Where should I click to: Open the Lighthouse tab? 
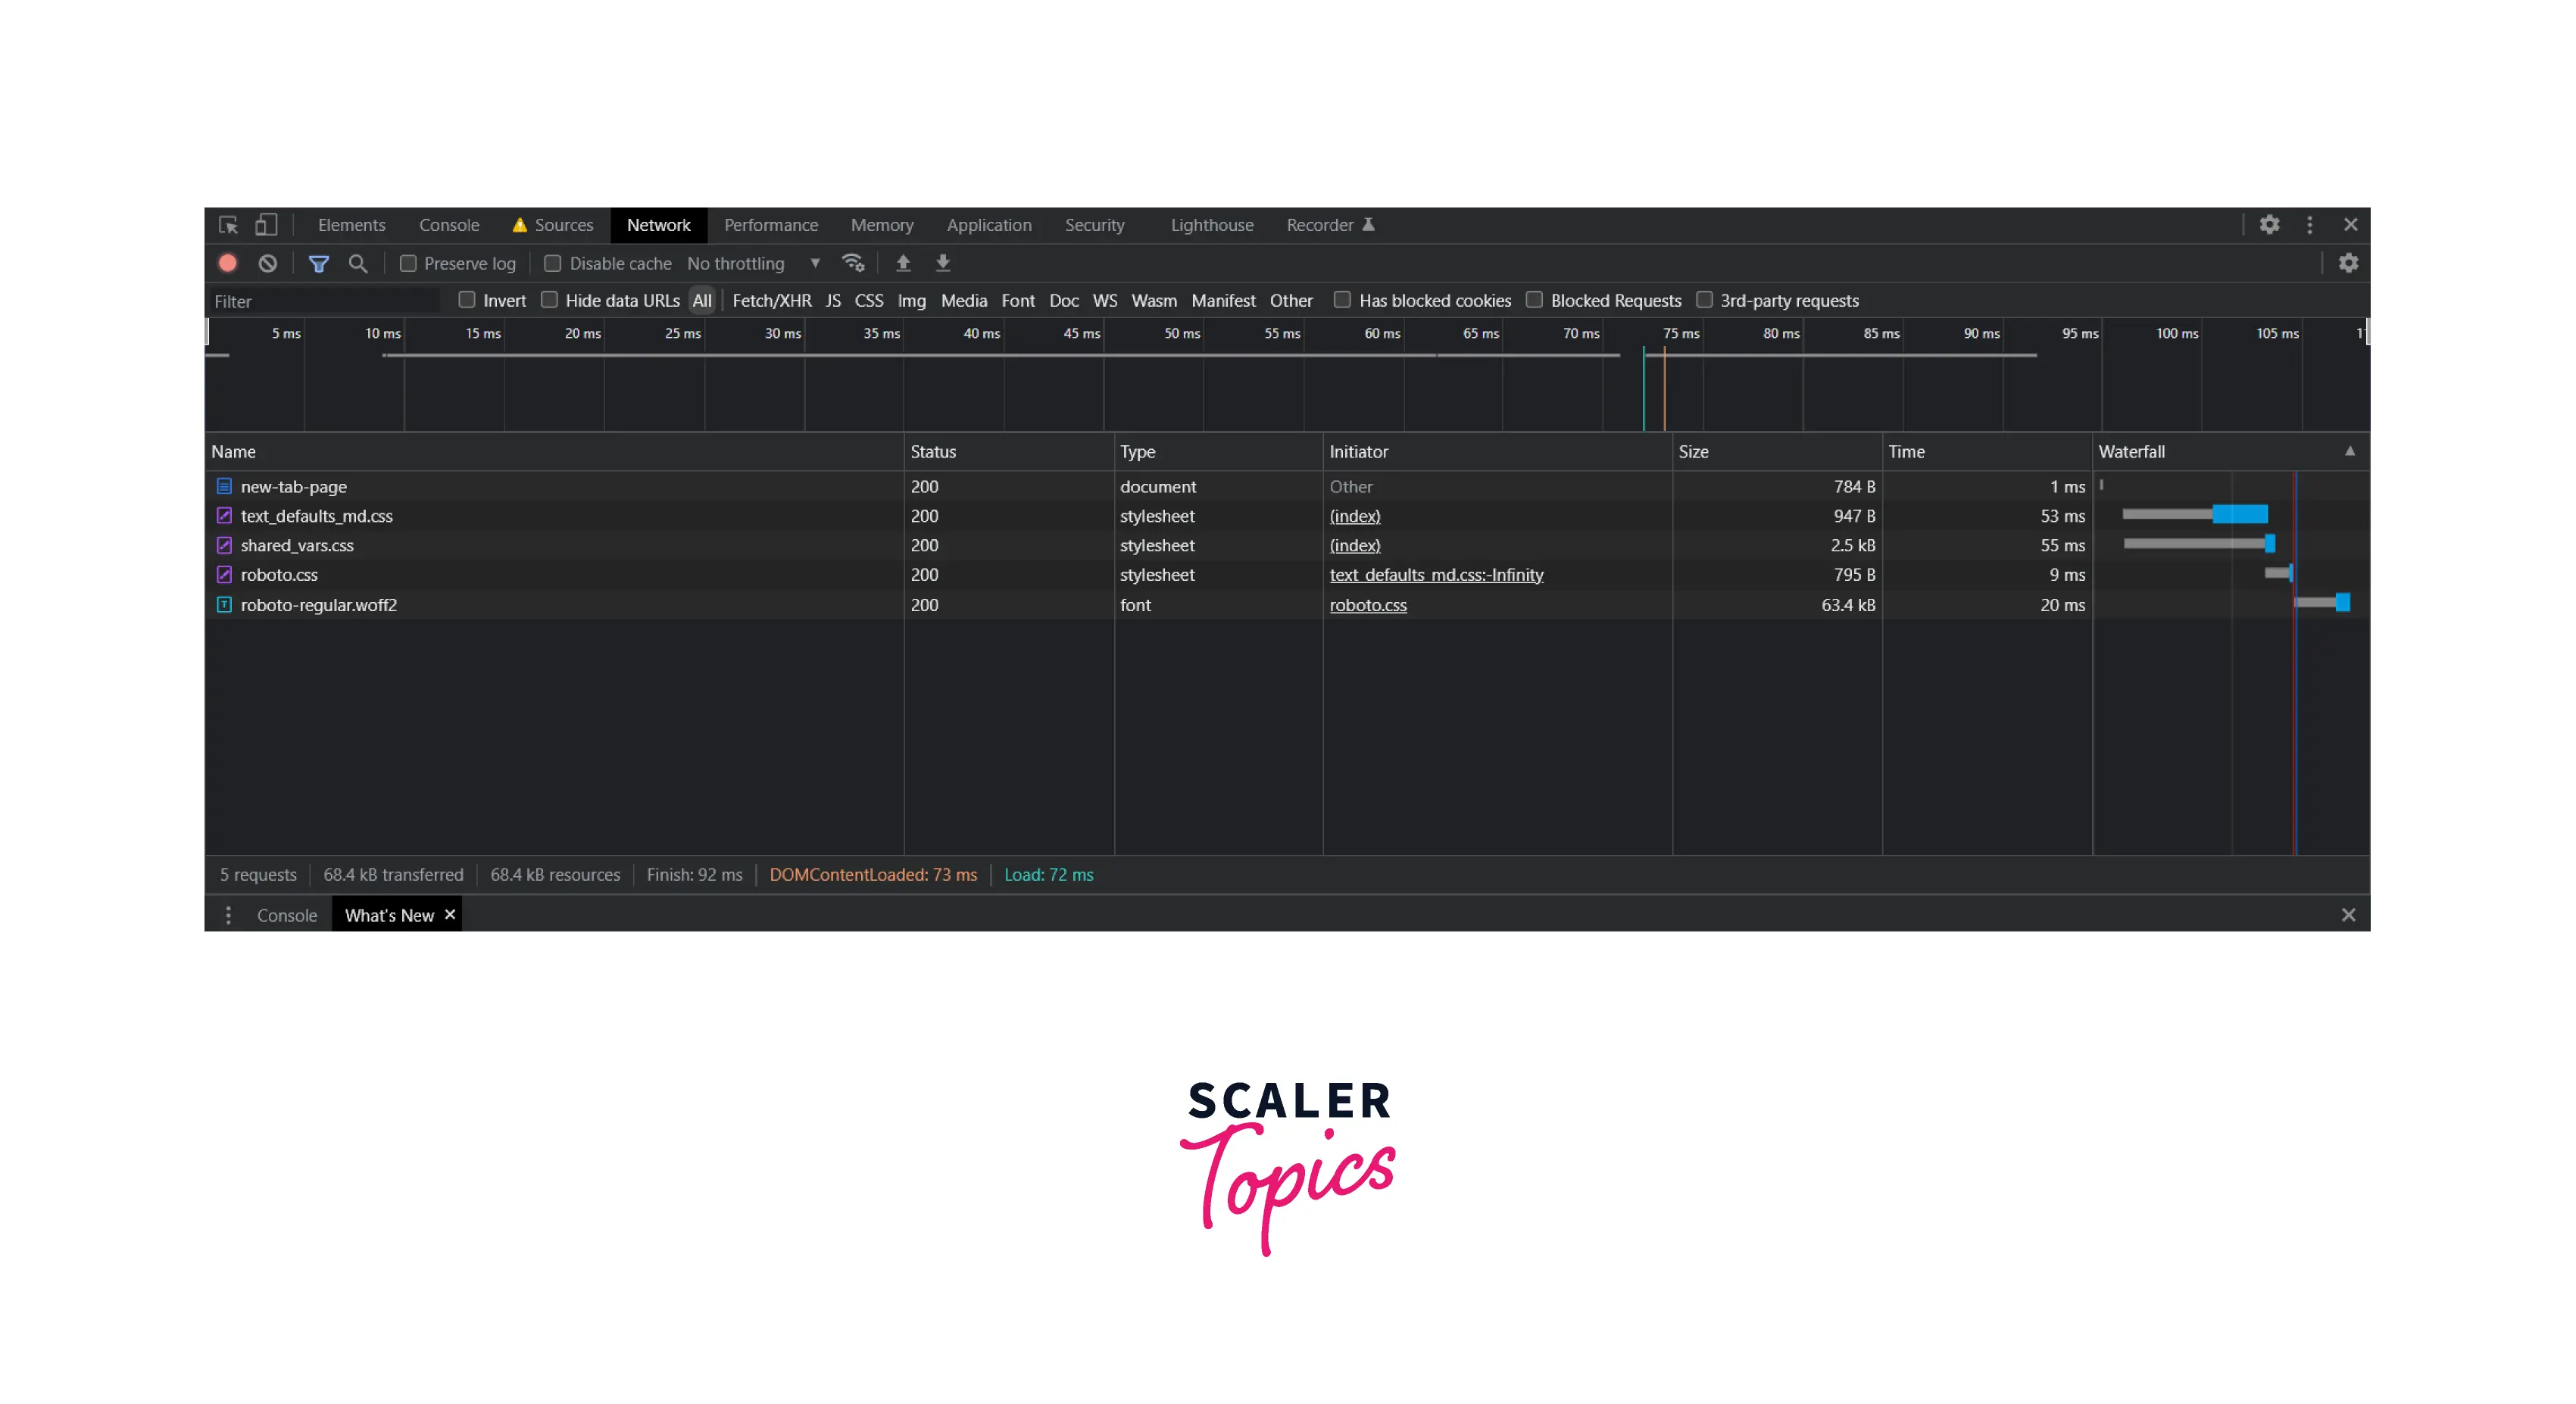(x=1211, y=225)
